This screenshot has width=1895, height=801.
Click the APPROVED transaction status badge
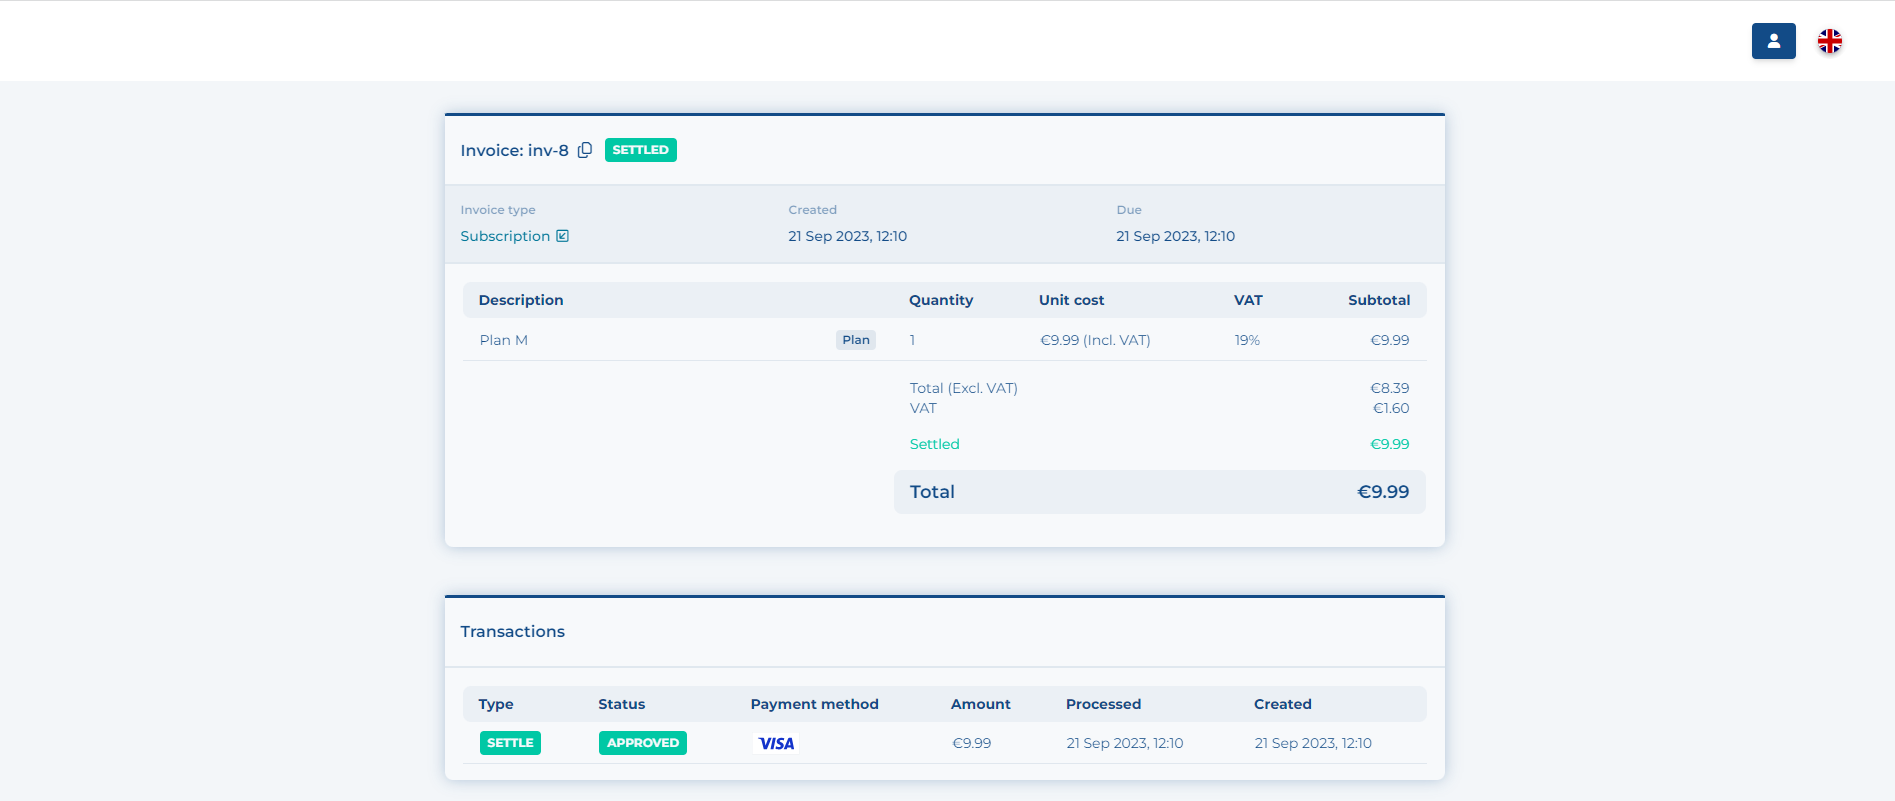[643, 743]
